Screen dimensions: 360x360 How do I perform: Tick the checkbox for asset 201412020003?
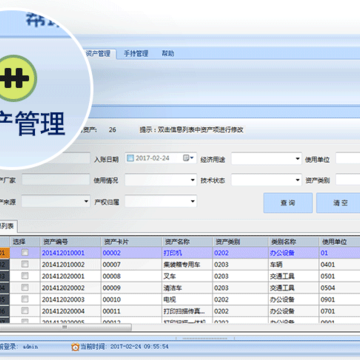25,299
